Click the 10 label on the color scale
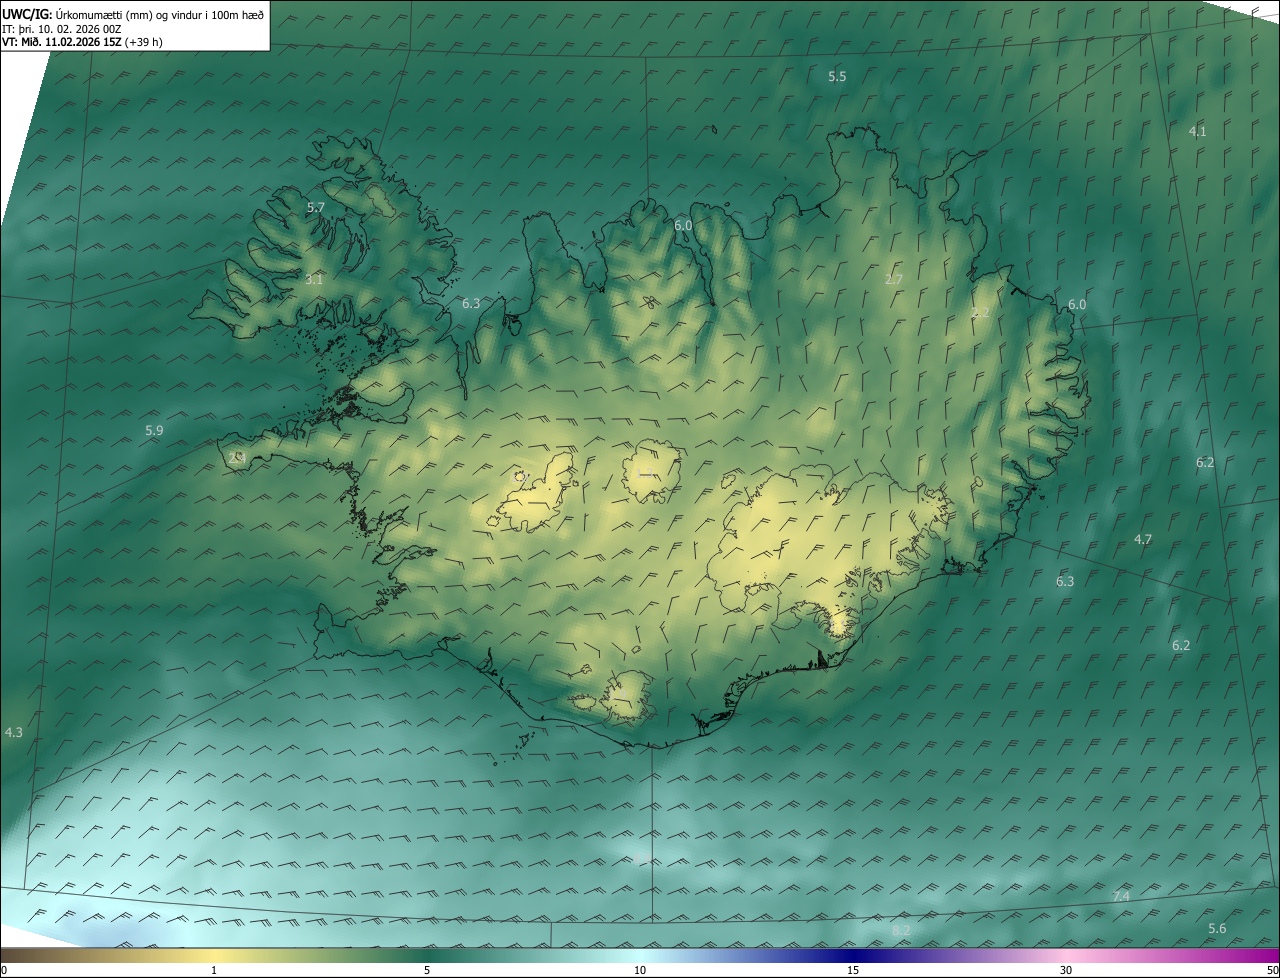Viewport: 1280px width, 978px height. pos(640,970)
